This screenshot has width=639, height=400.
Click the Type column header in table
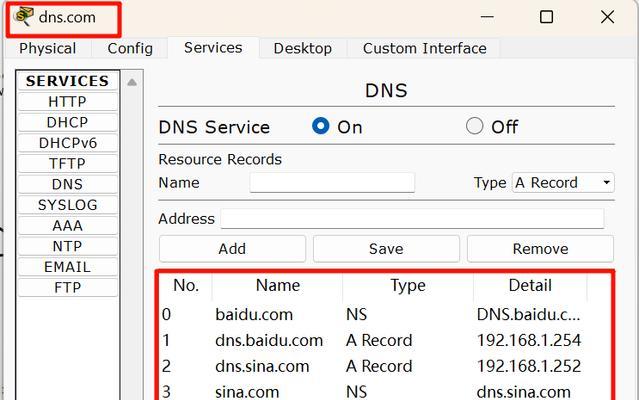[x=408, y=285]
